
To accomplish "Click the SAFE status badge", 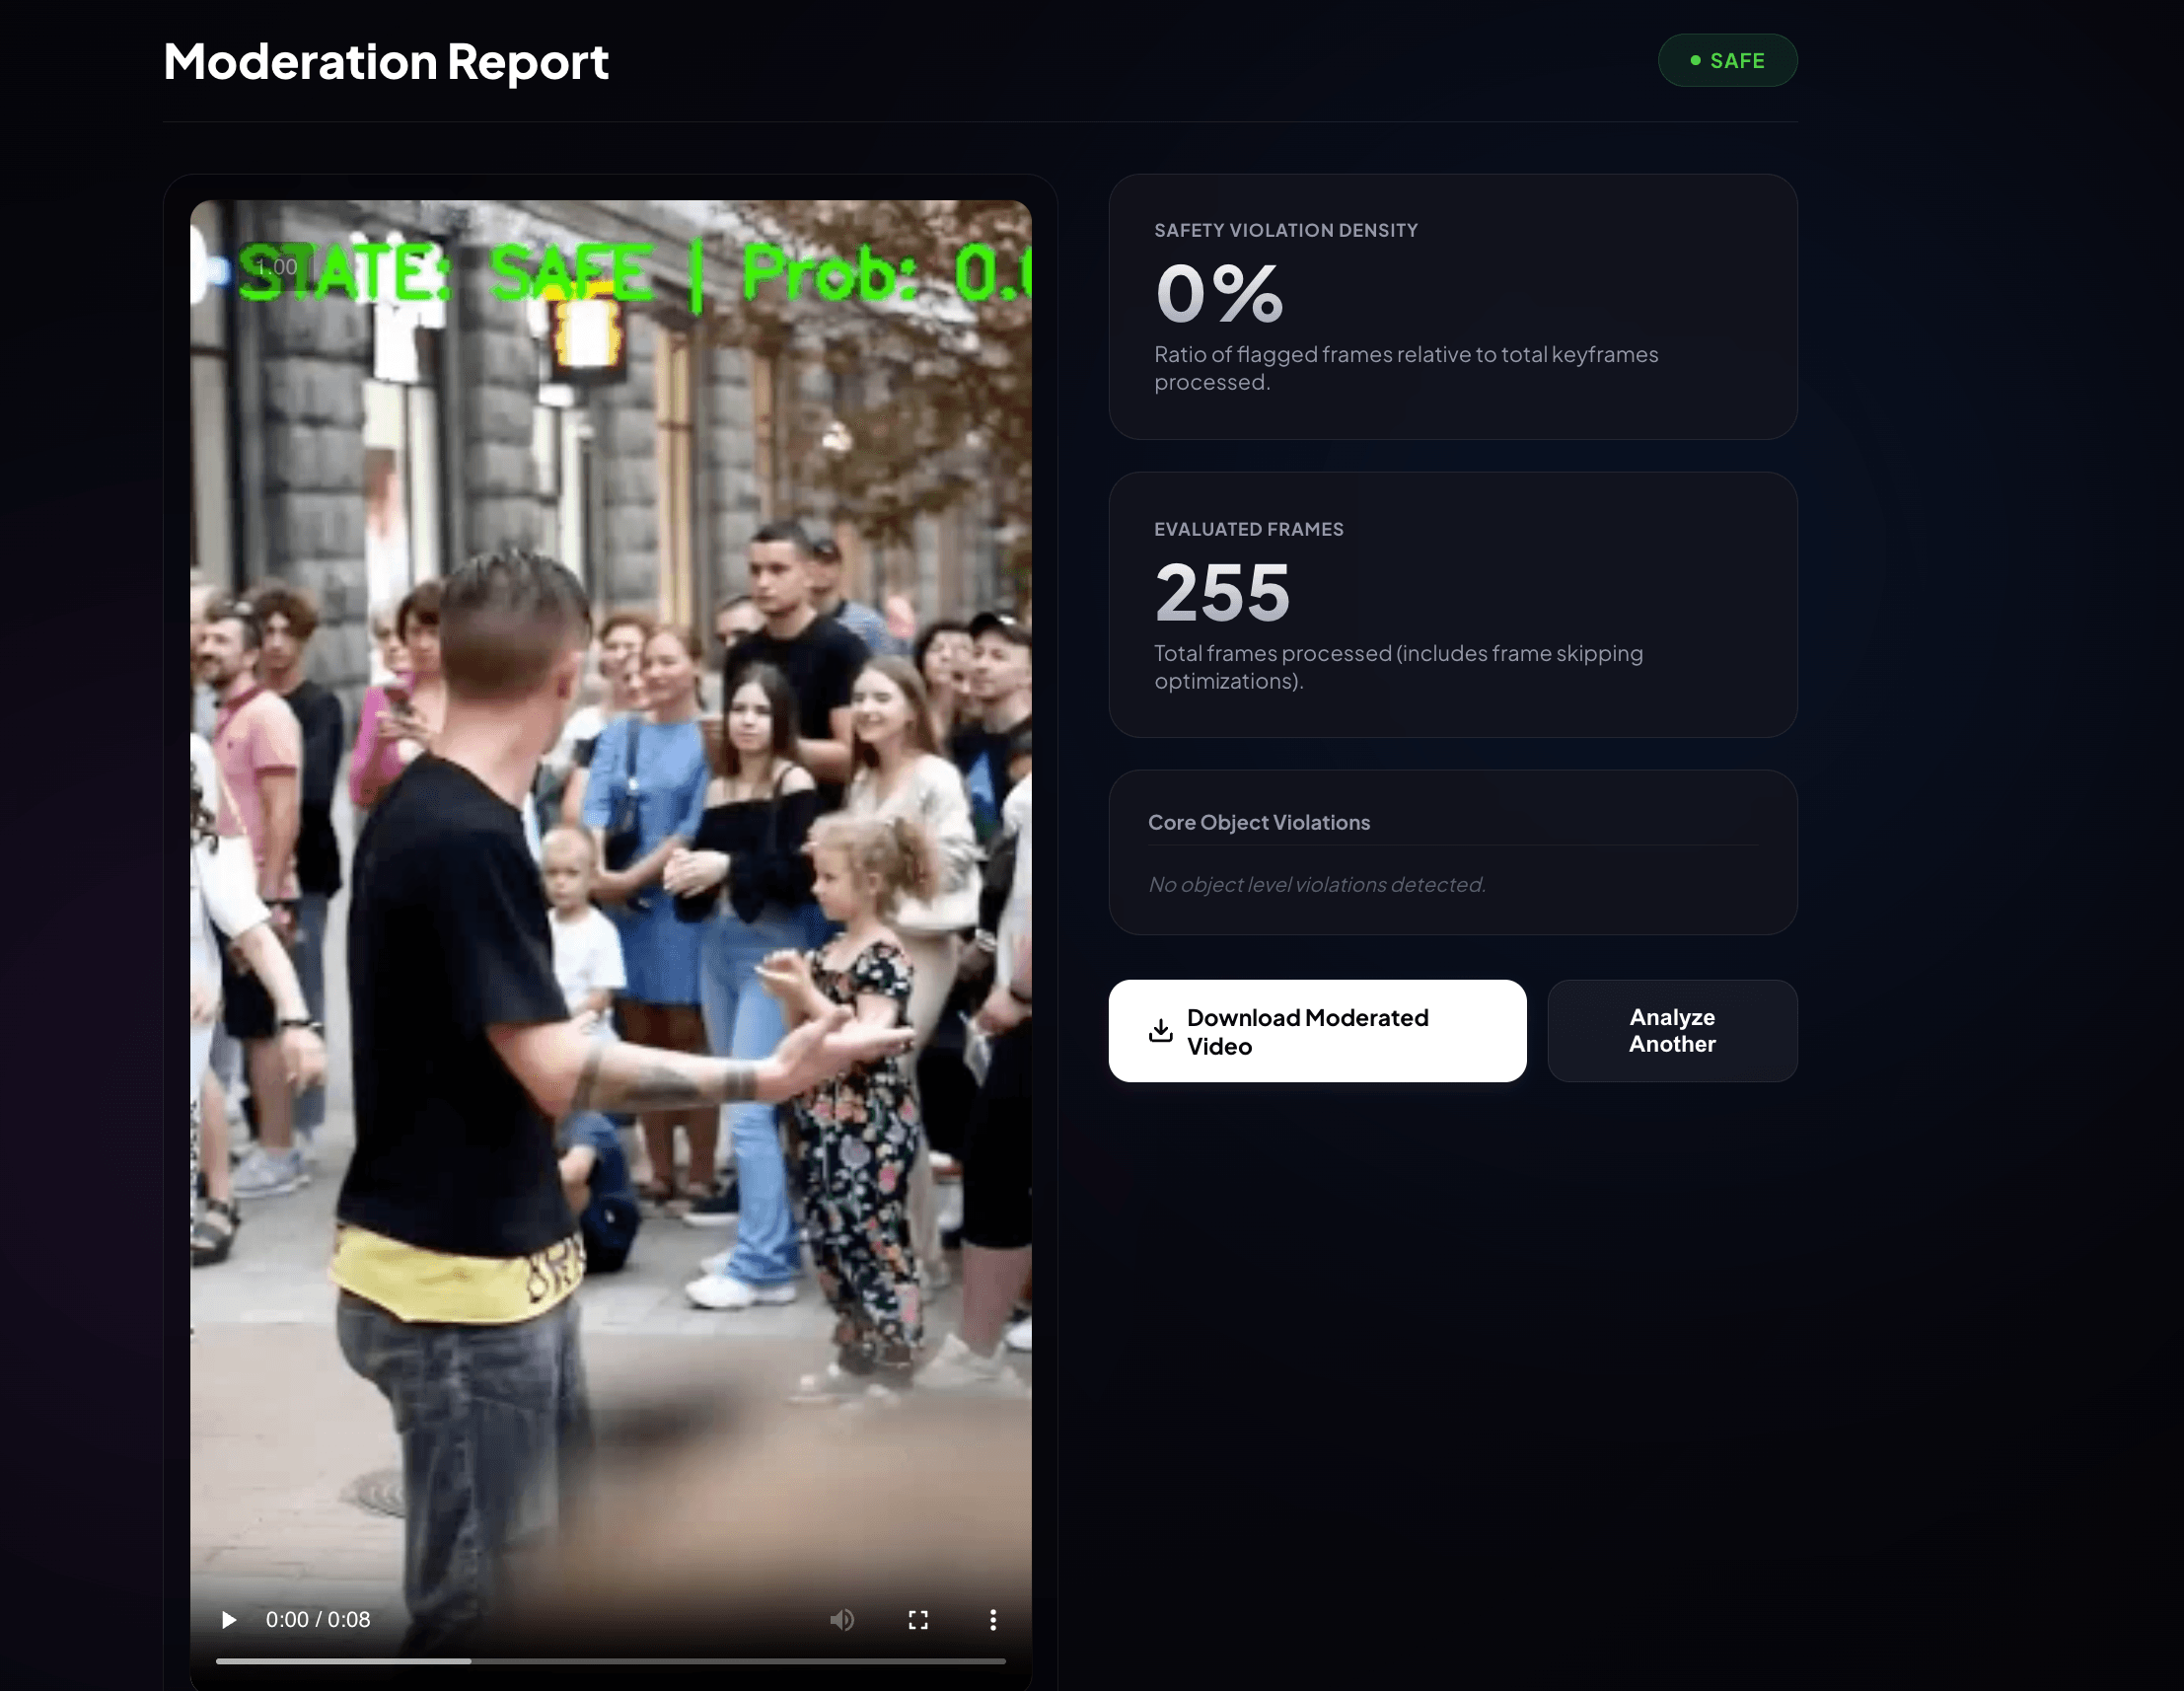I will (x=1727, y=60).
